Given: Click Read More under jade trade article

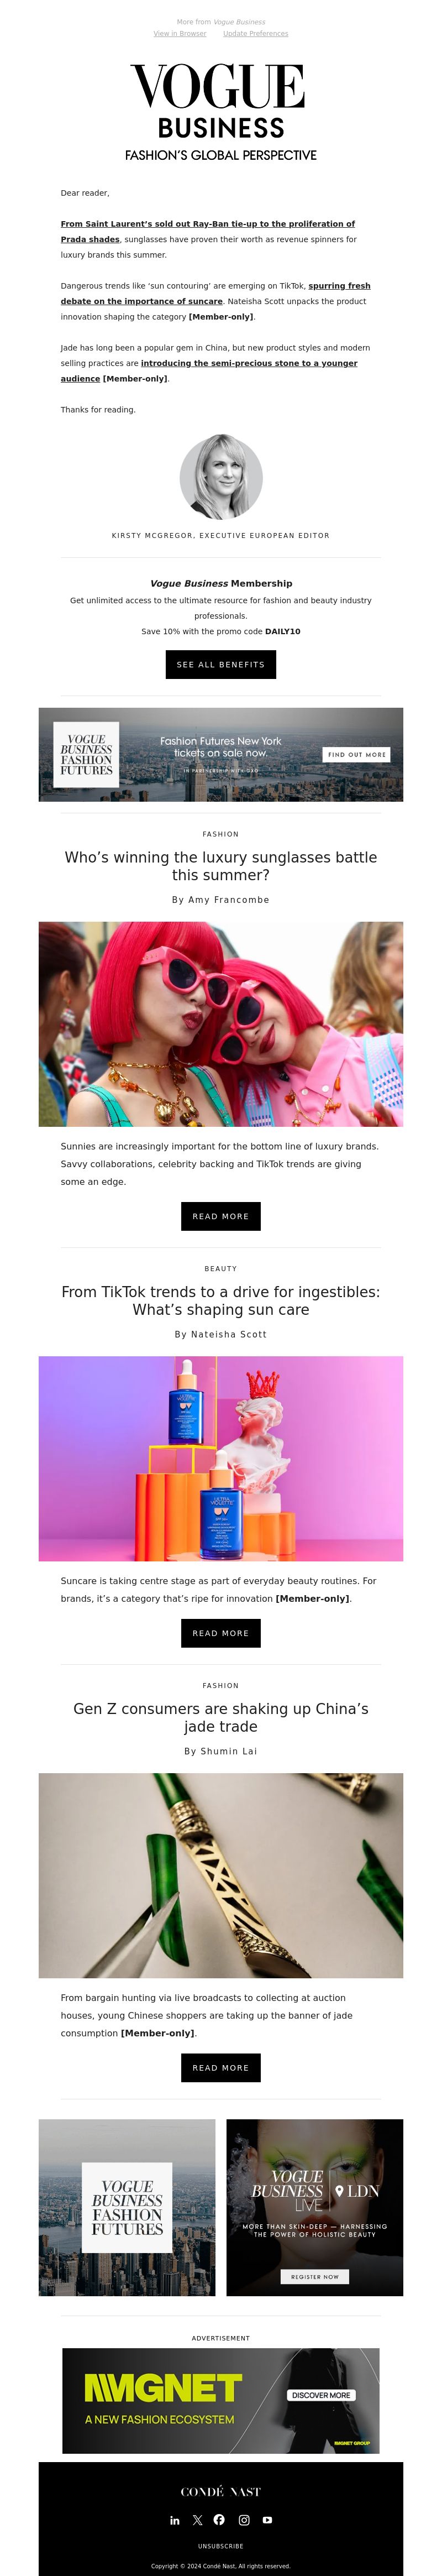Looking at the screenshot, I should 221,2068.
